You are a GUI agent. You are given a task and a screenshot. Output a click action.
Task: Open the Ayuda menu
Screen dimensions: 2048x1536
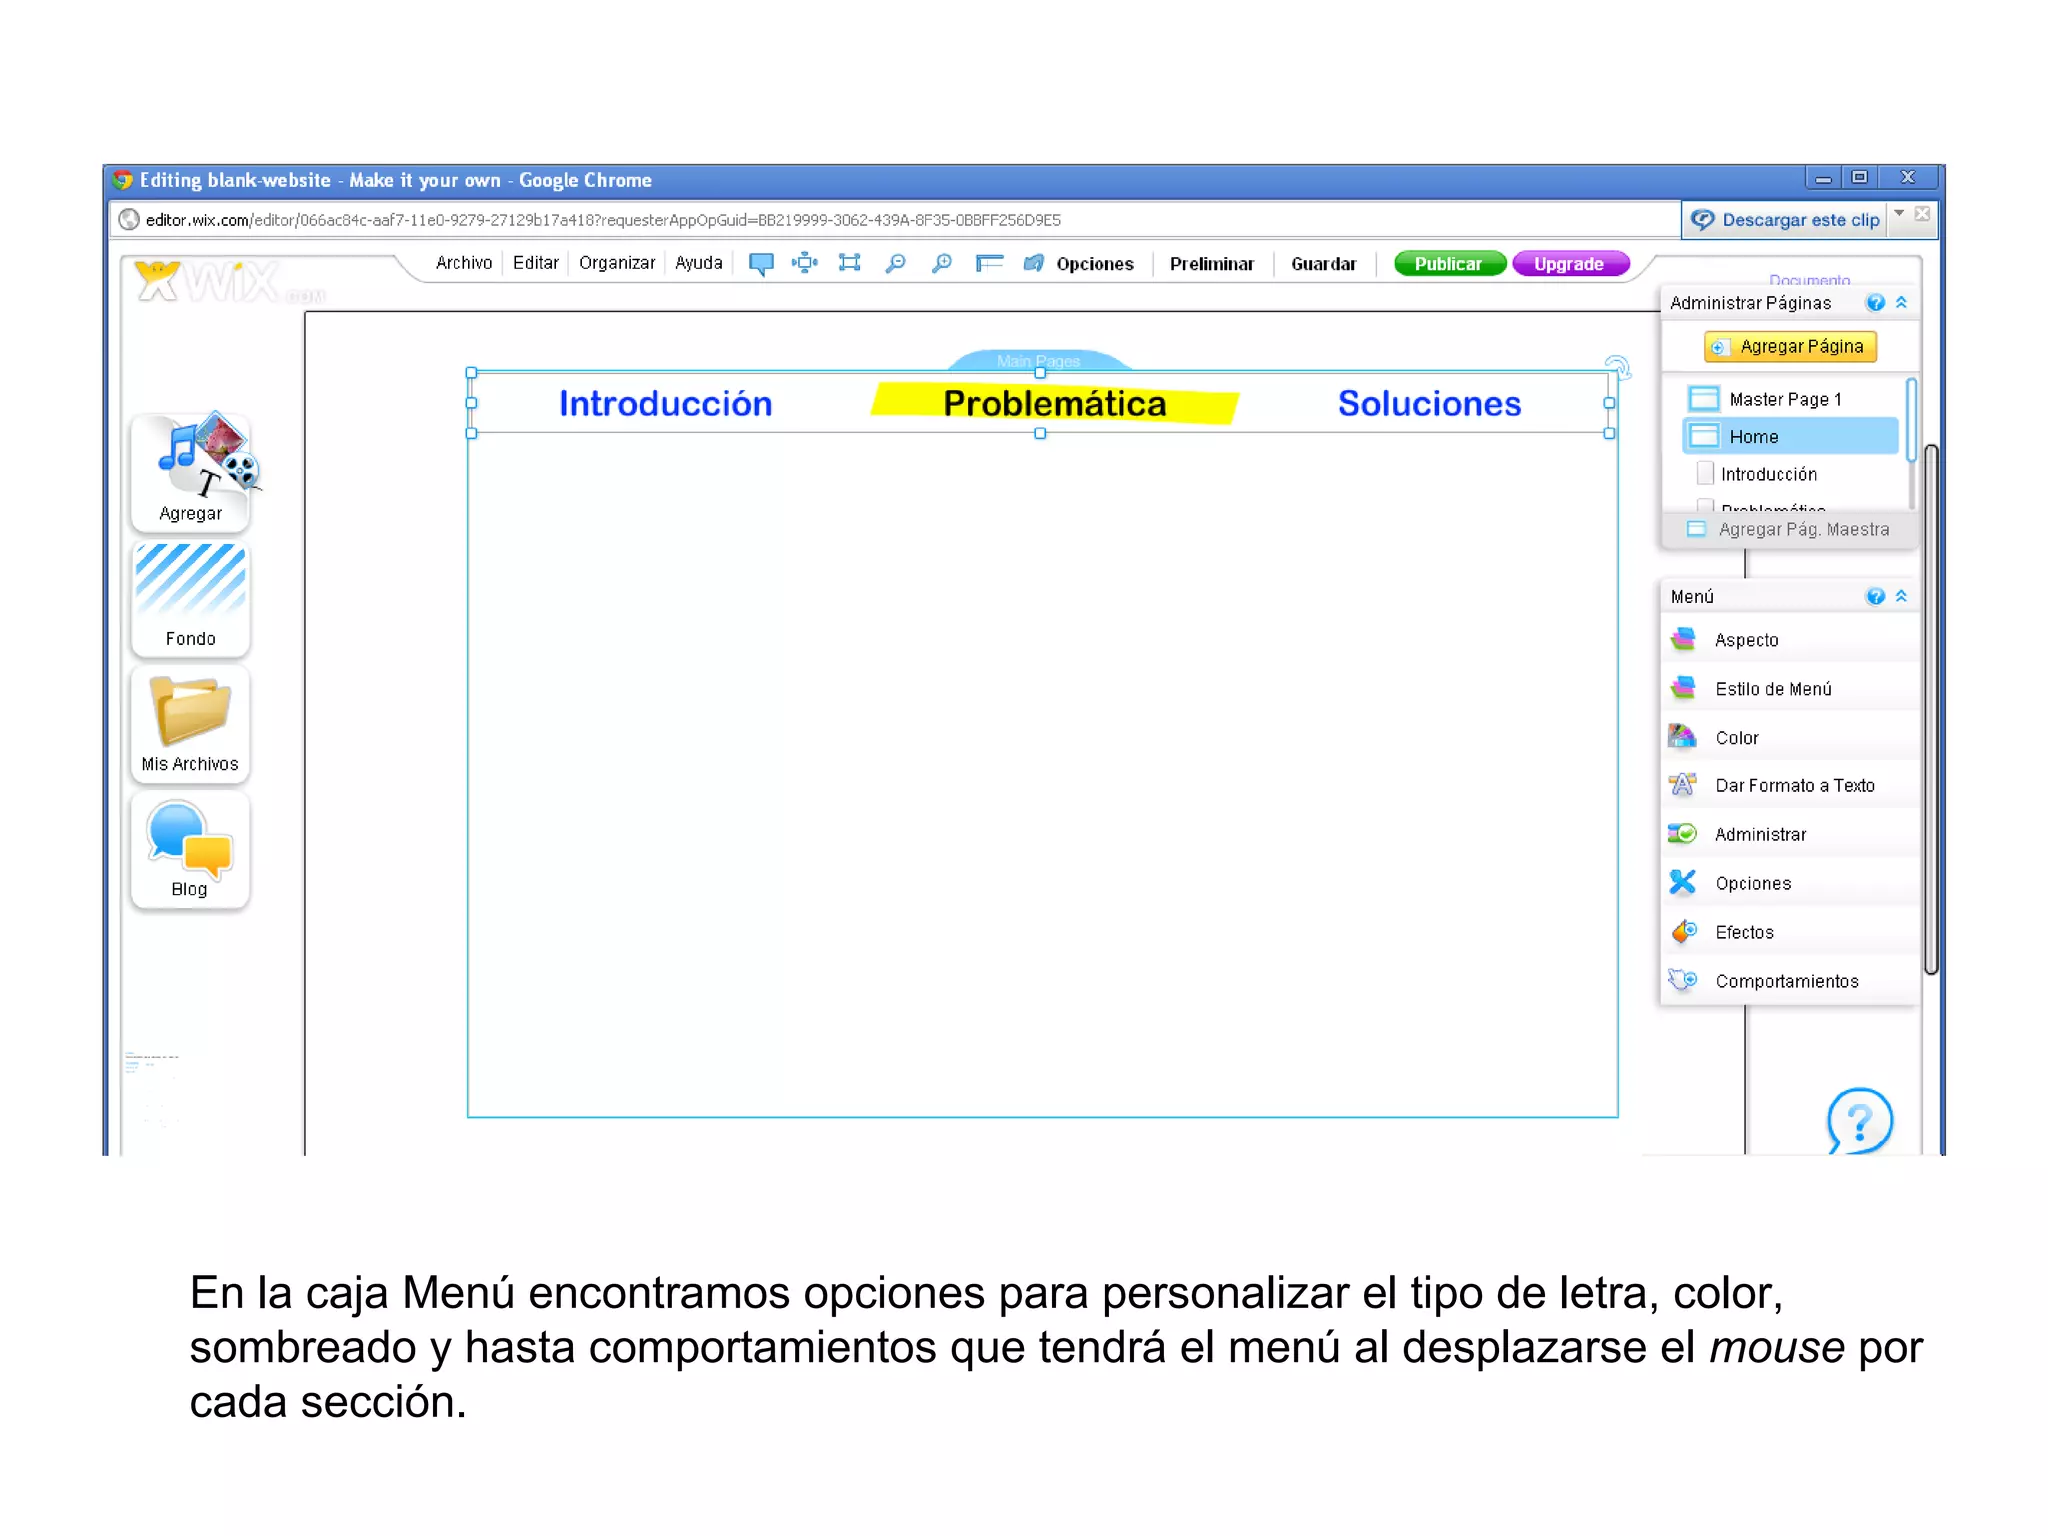click(699, 263)
